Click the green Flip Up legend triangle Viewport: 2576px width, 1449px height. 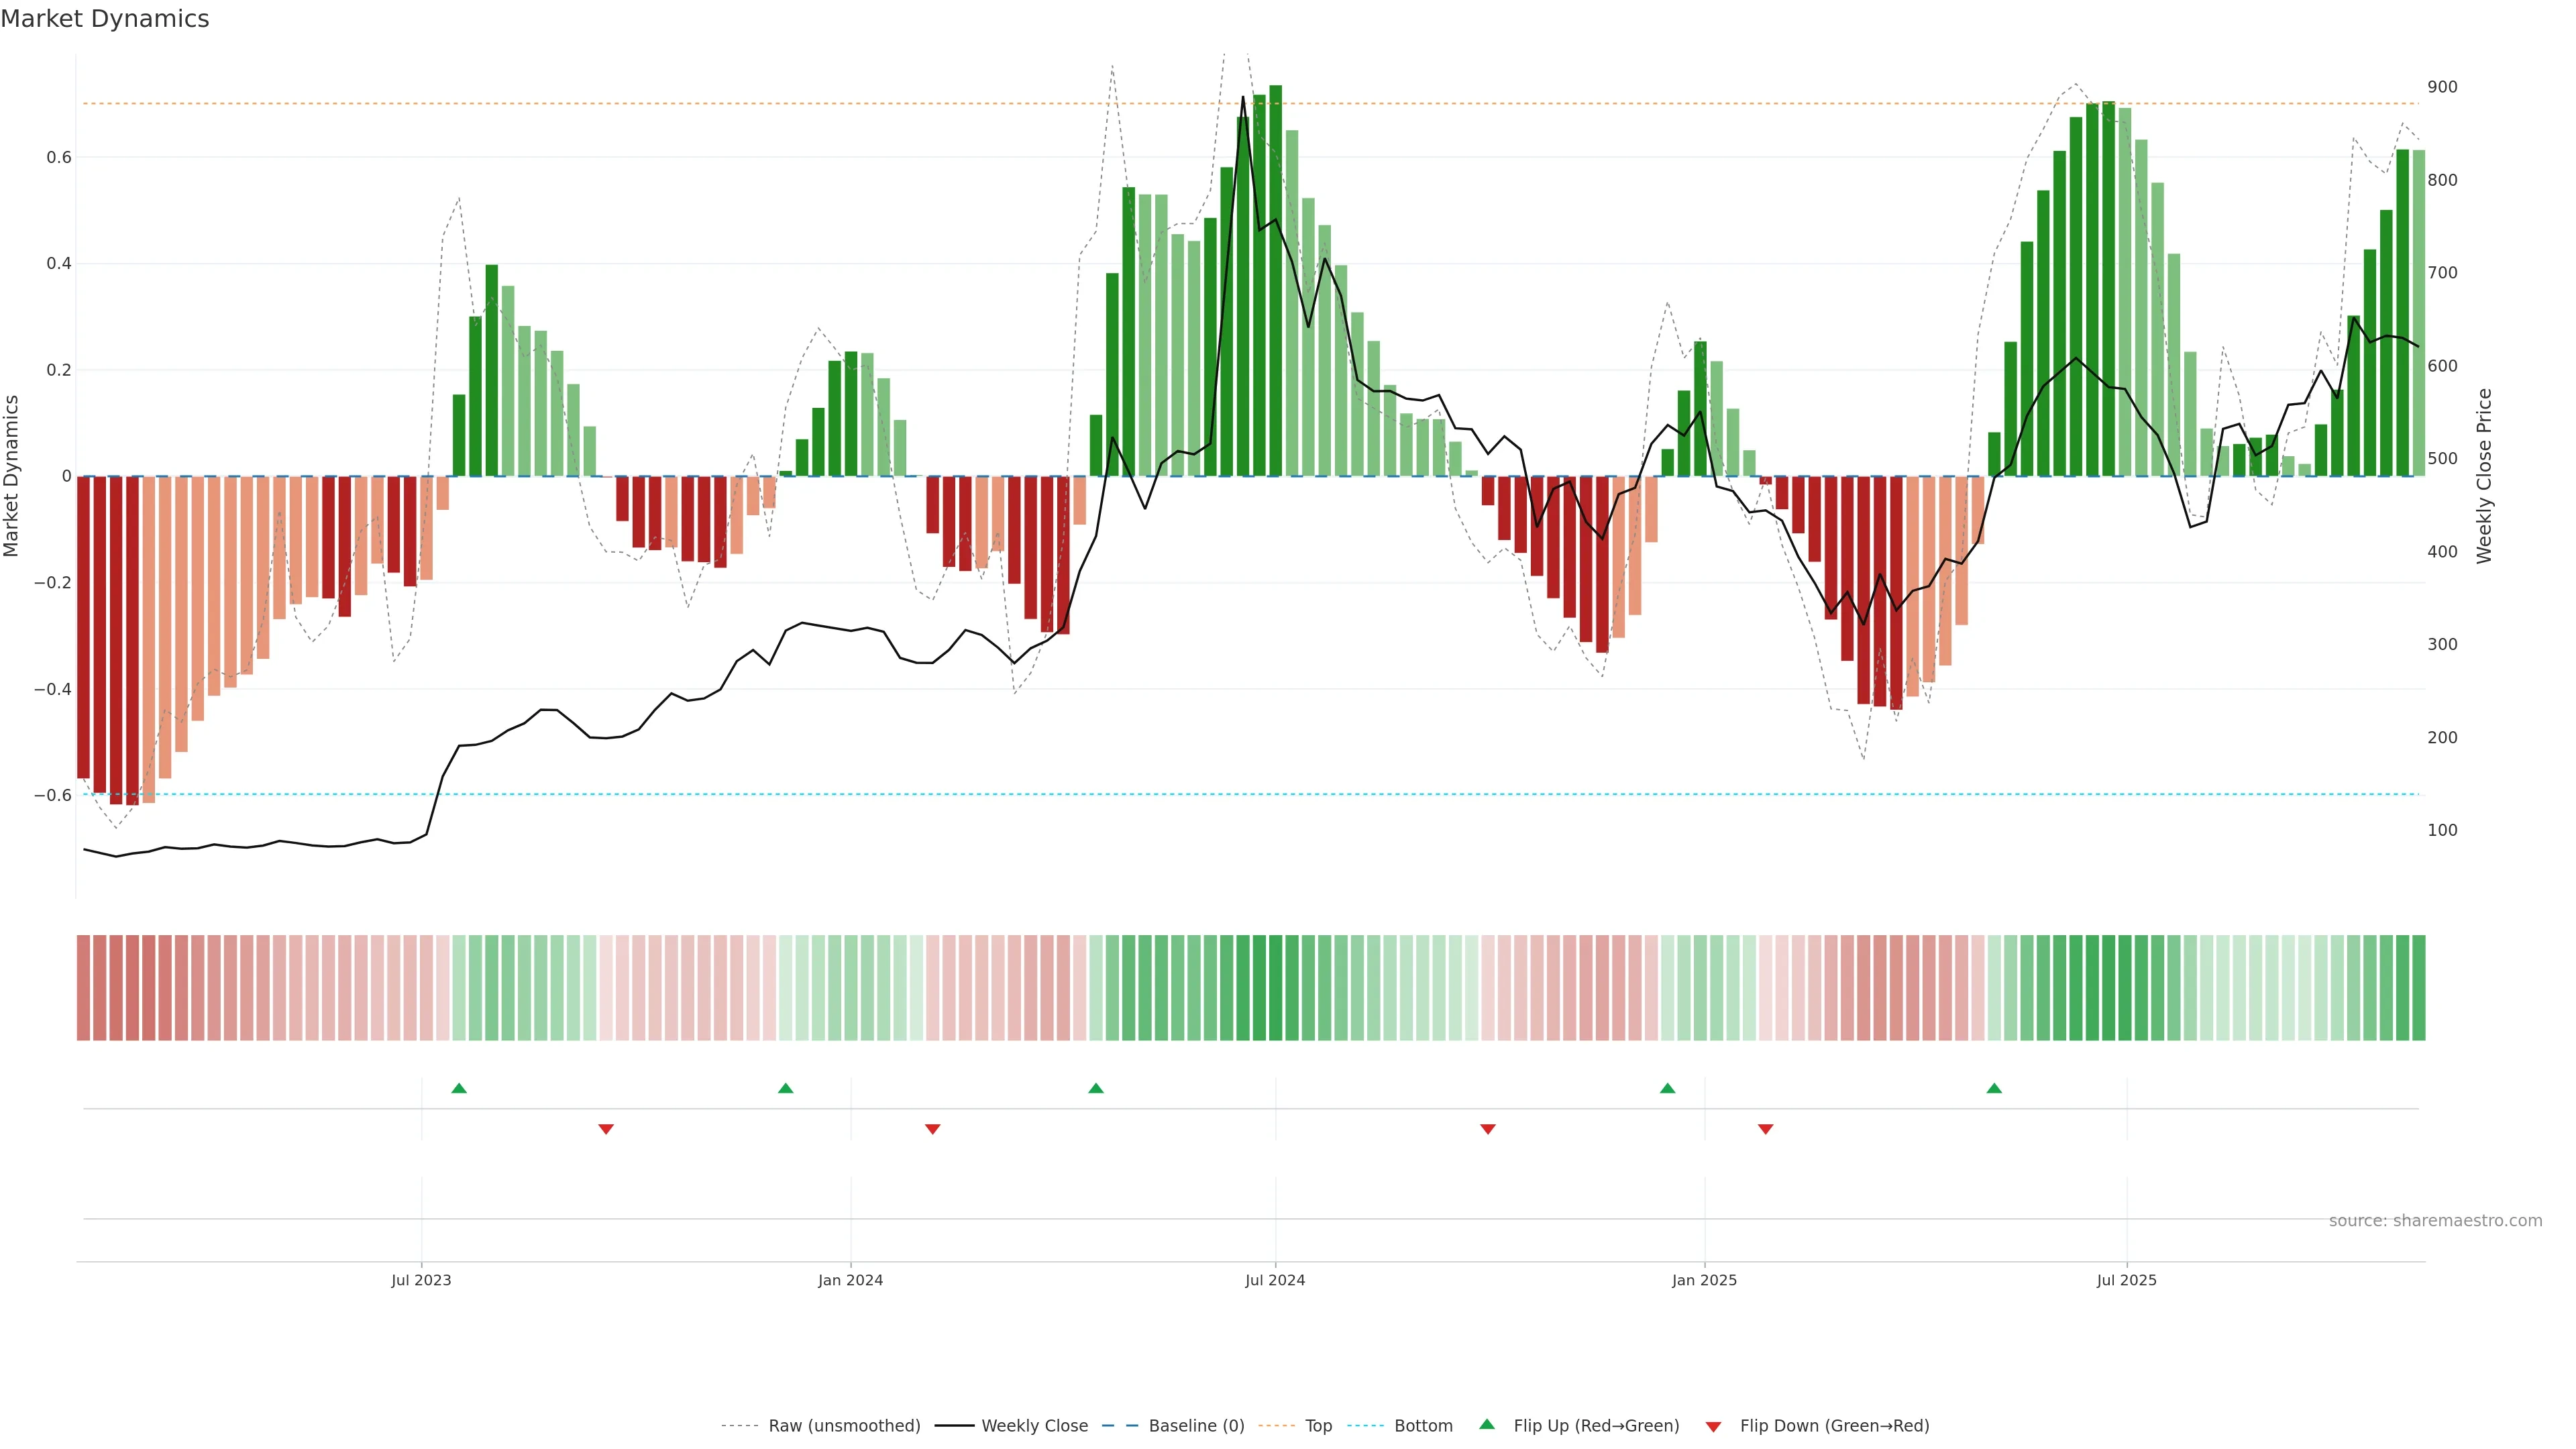(1487, 1424)
